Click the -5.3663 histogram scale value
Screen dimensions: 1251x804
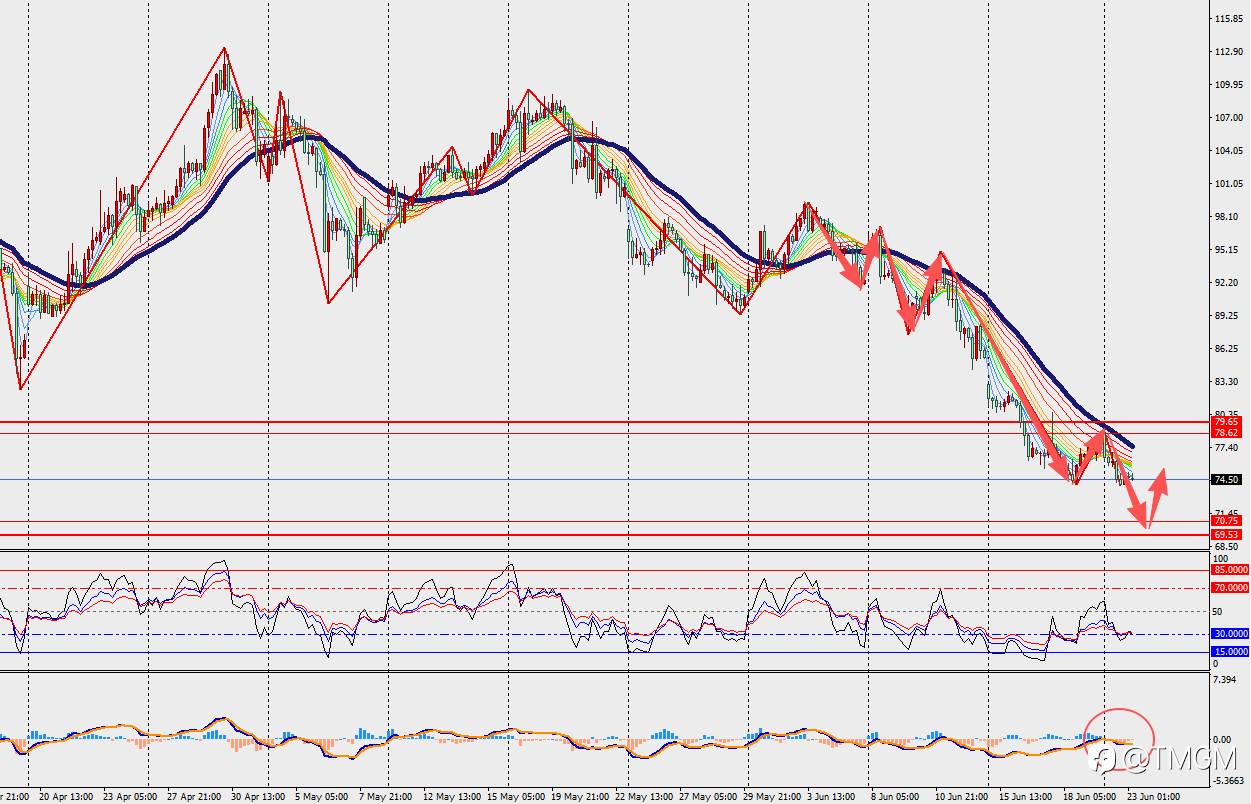(1229, 781)
